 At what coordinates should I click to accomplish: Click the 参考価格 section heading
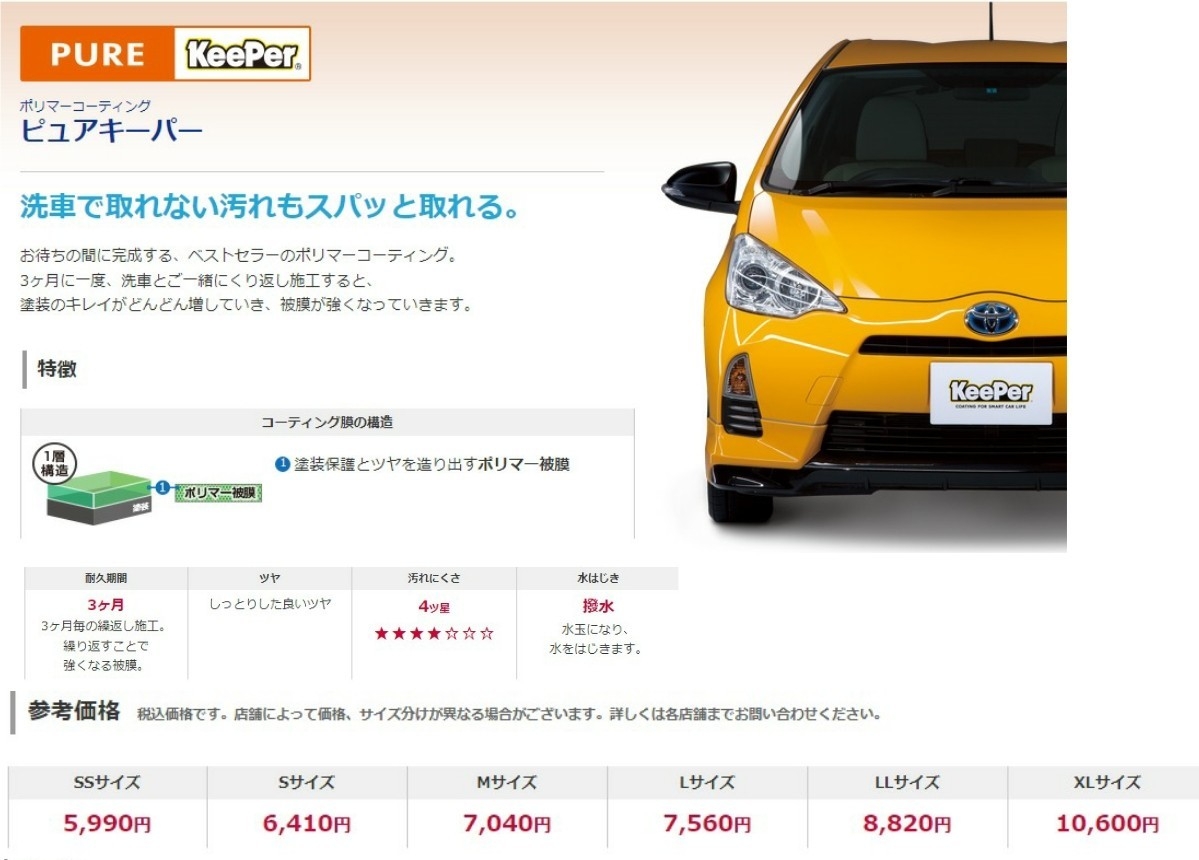point(74,711)
